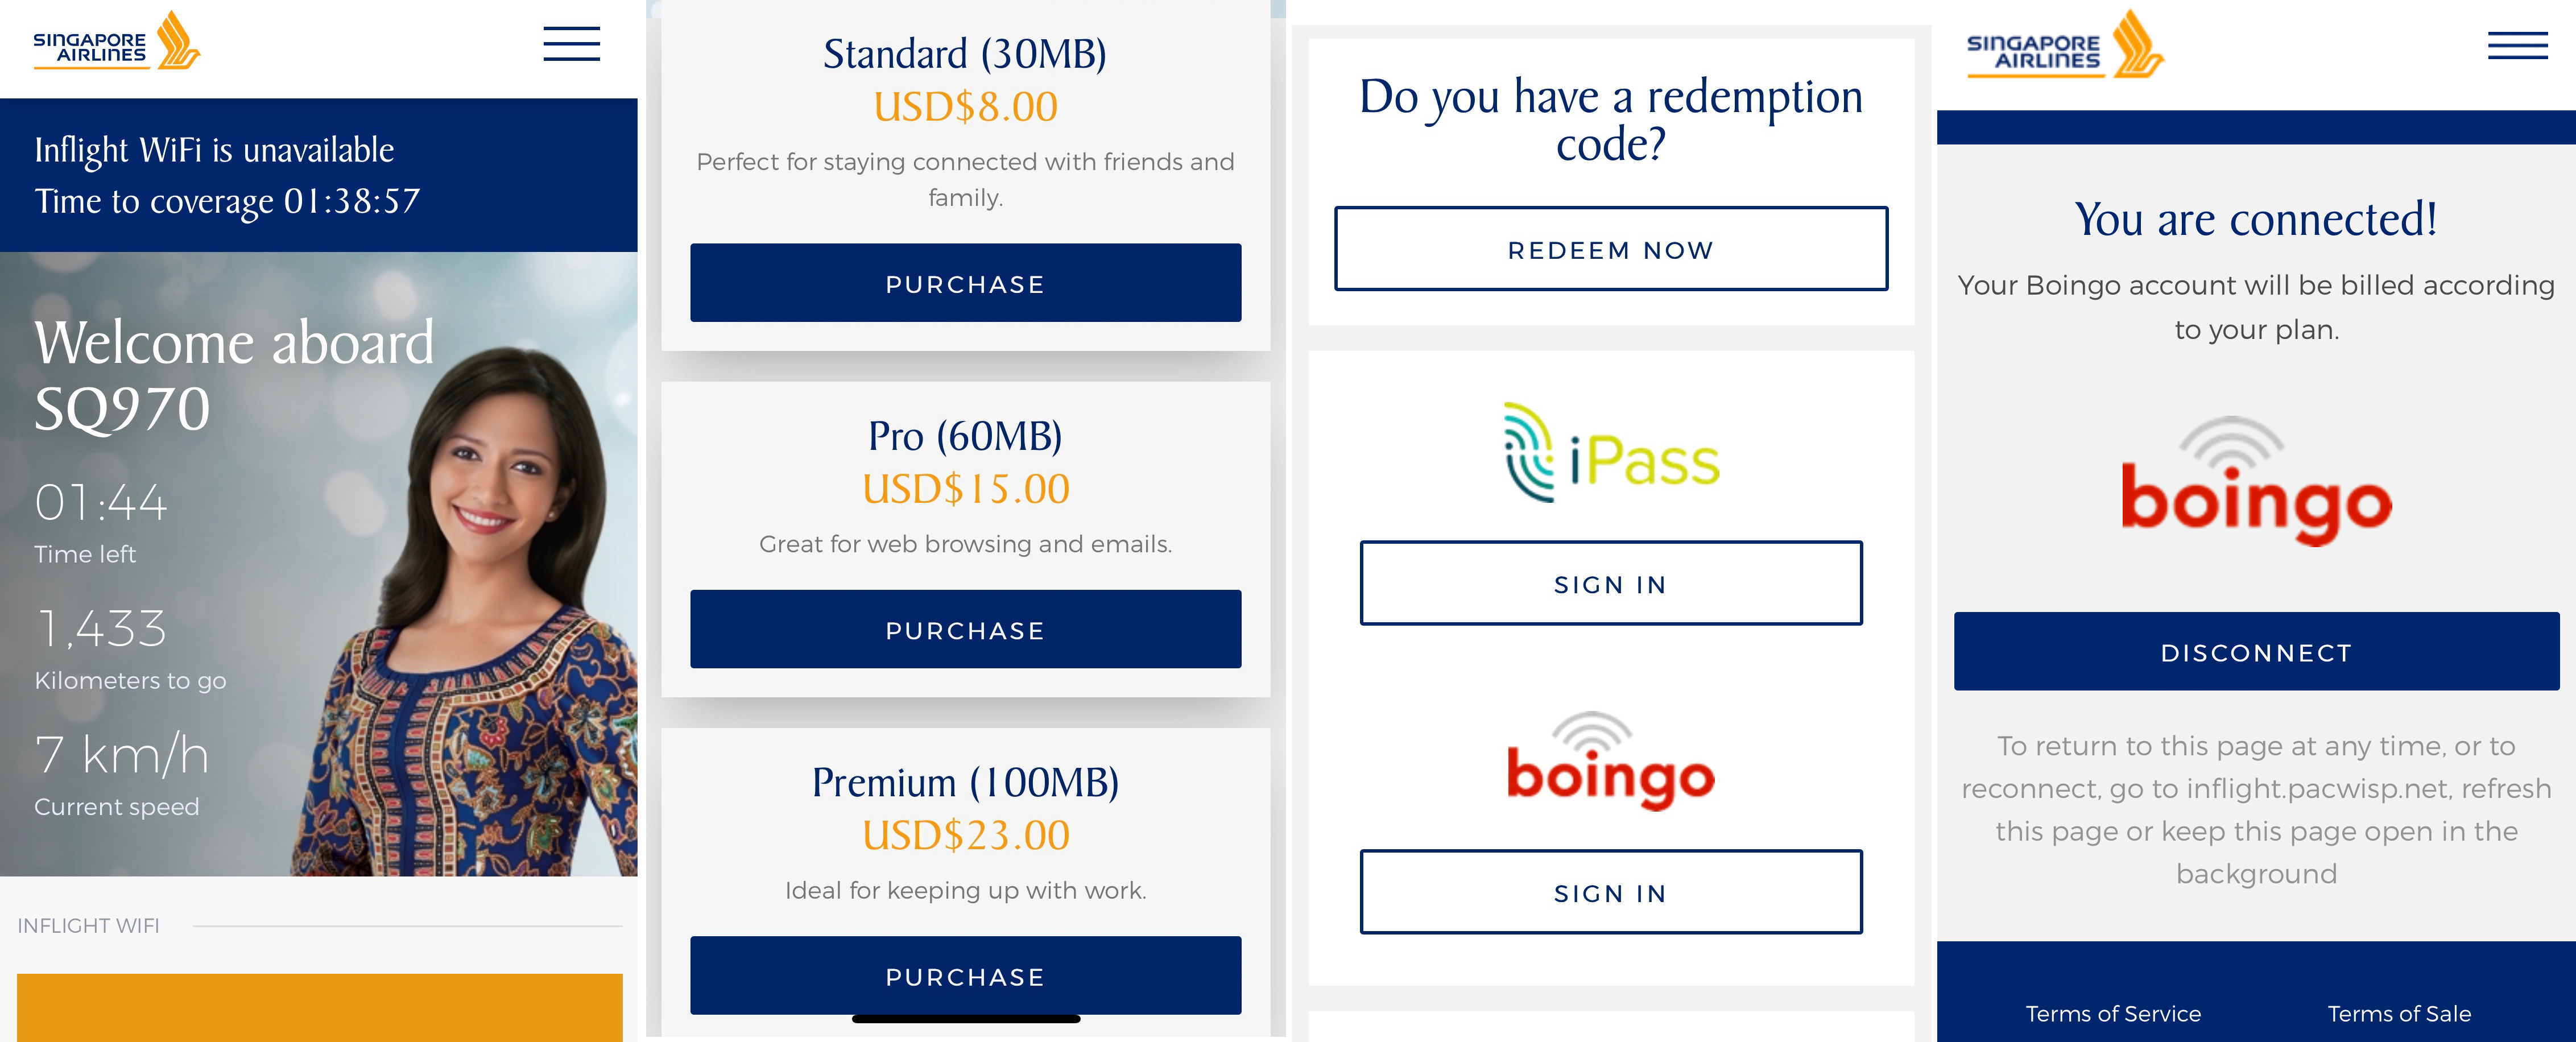Click Singapore Airlines logo on connected screen

coord(2064,46)
